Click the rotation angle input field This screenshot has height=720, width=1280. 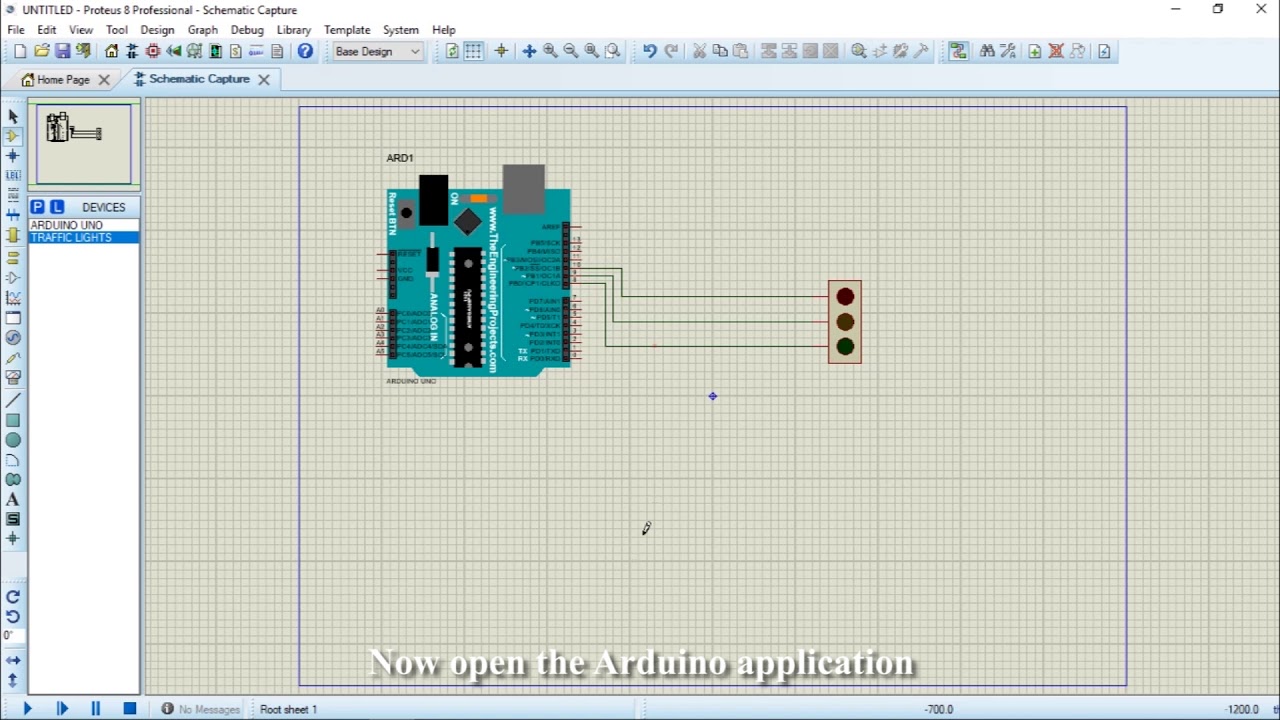click(x=12, y=636)
